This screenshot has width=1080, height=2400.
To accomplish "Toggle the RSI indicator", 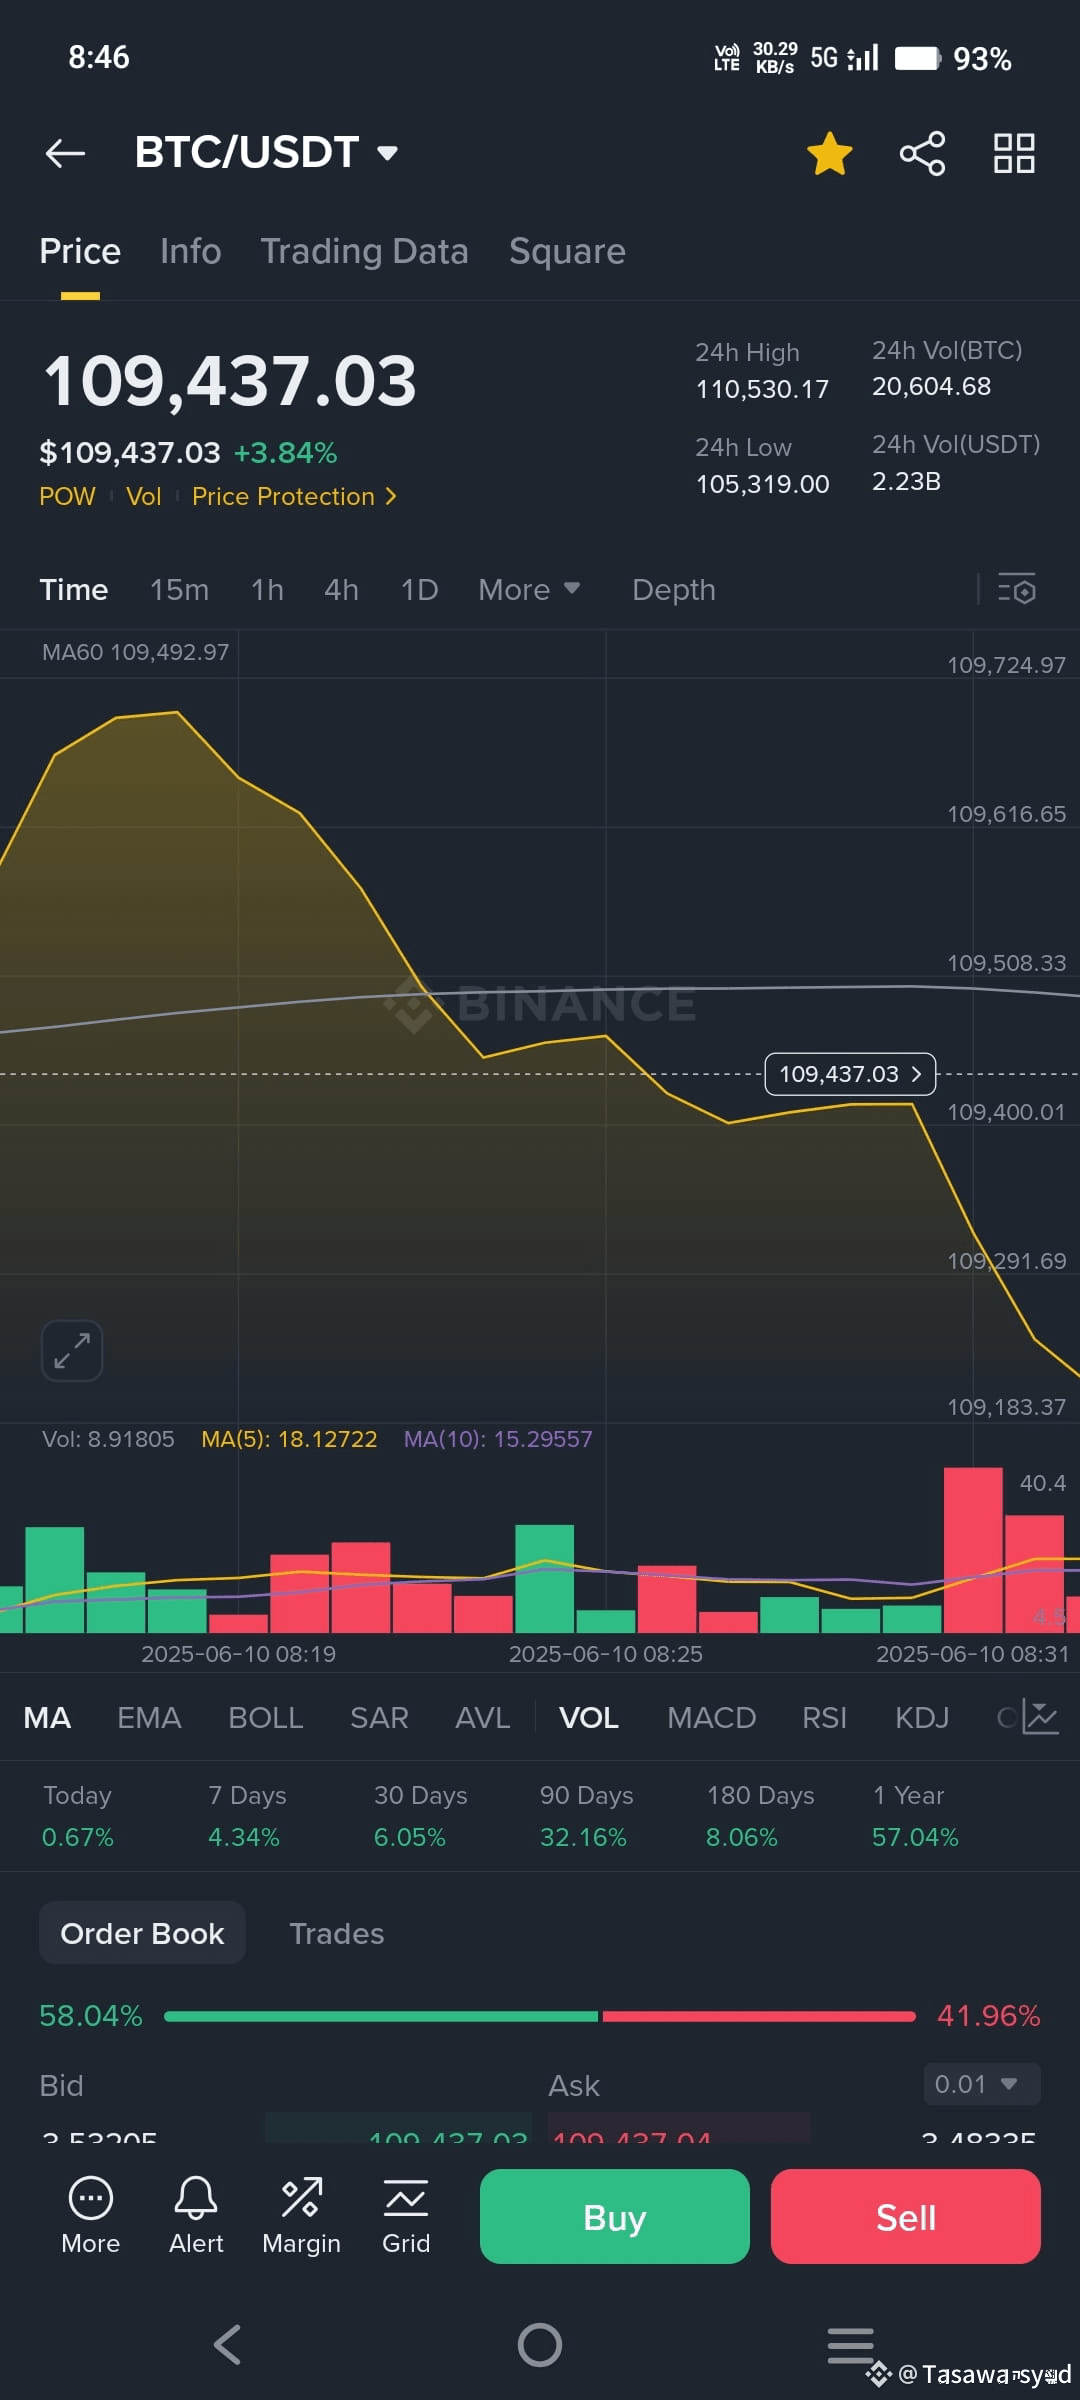I will pyautogui.click(x=824, y=1718).
